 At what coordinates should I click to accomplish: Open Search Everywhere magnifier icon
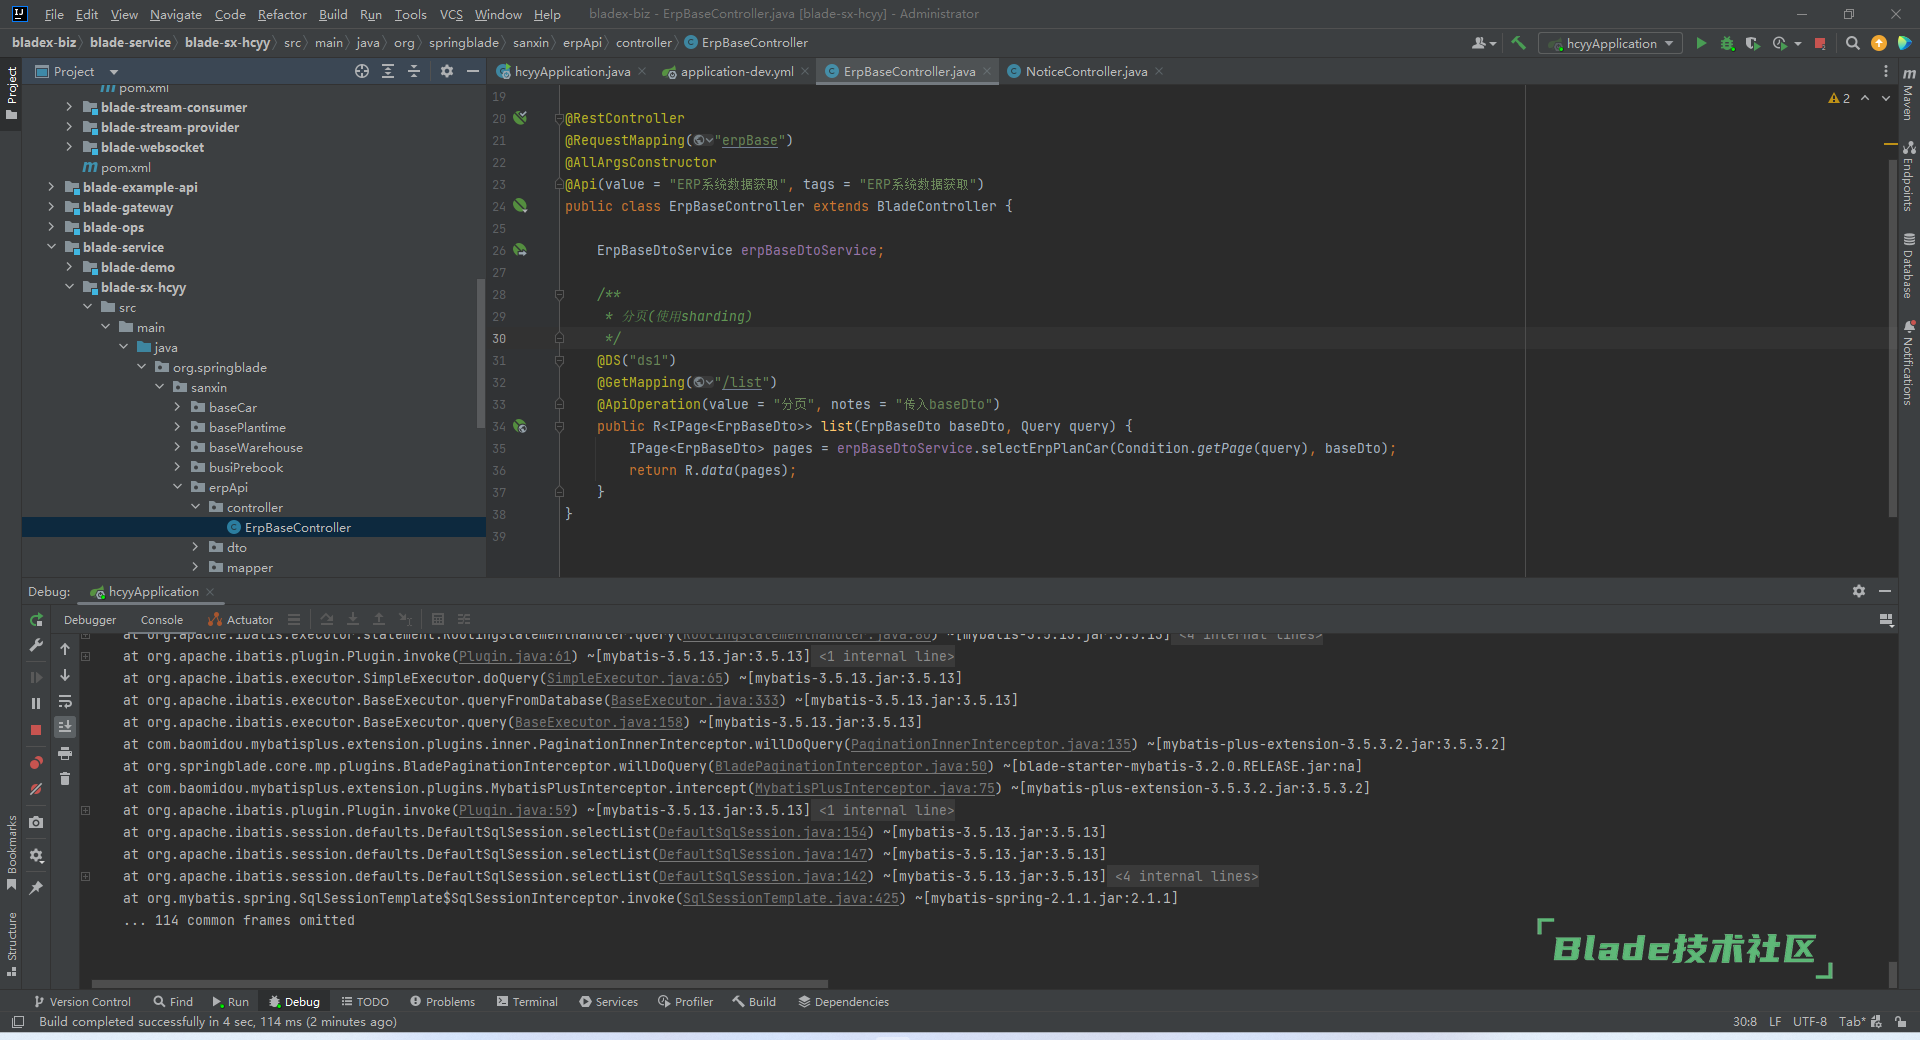coord(1853,43)
